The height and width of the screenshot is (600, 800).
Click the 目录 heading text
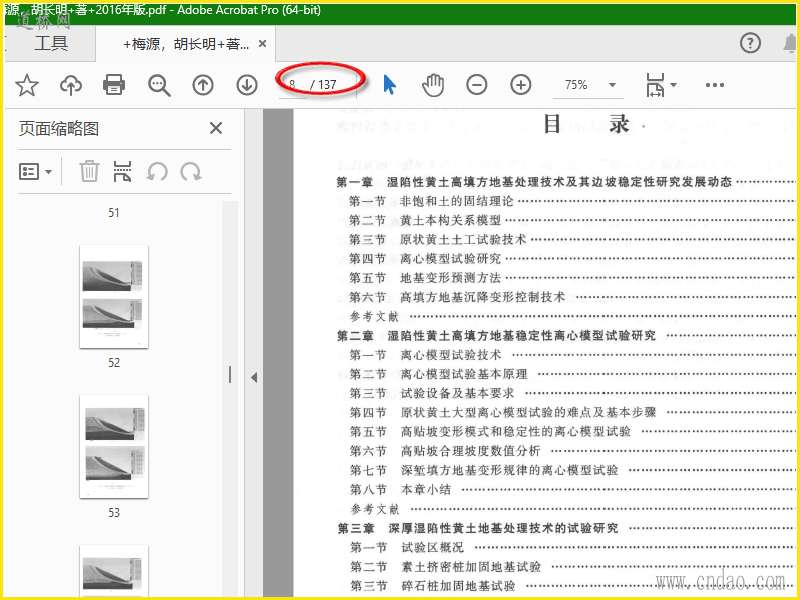587,124
